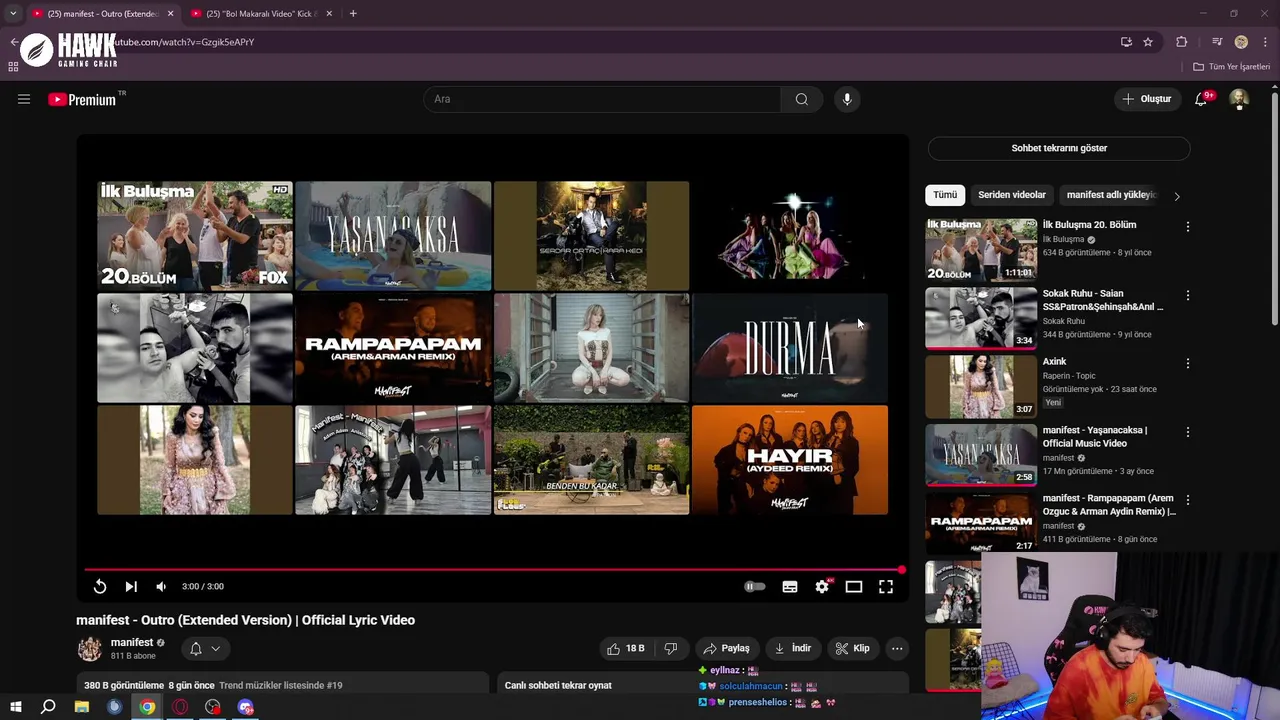The height and width of the screenshot is (720, 1280).
Task: Click the search magnifier button
Action: [801, 99]
